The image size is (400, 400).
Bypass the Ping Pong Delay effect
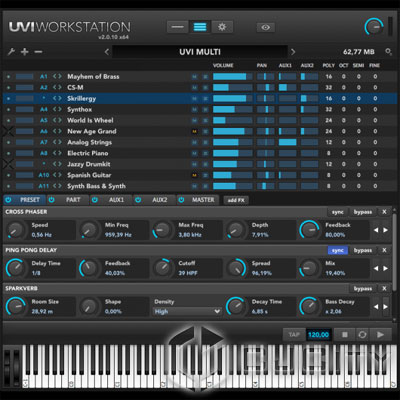click(x=363, y=250)
